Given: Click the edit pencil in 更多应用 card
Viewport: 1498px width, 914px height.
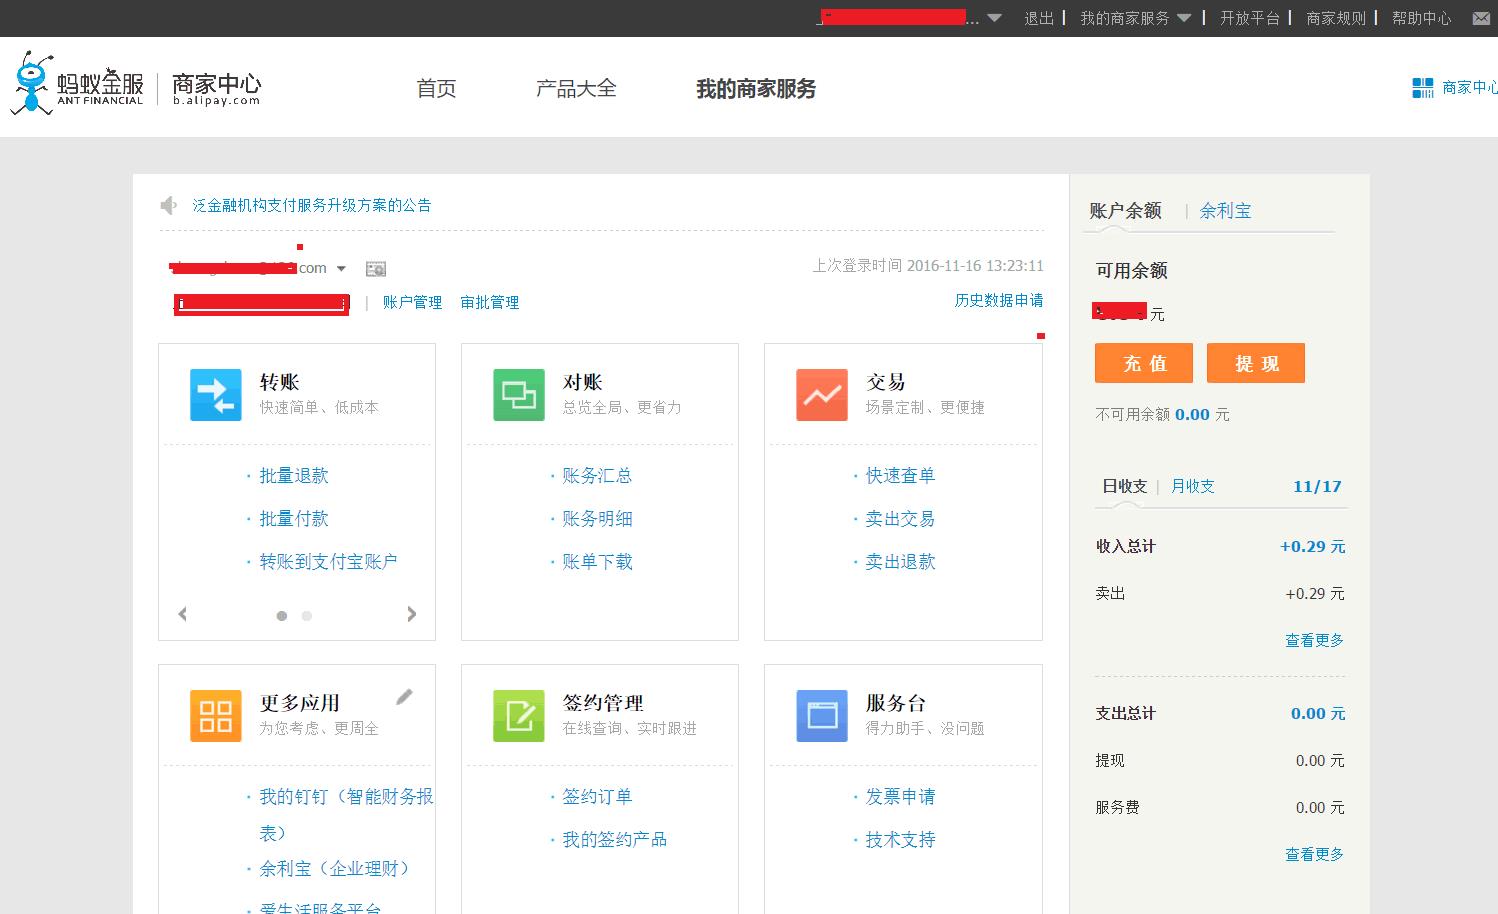Looking at the screenshot, I should [404, 697].
